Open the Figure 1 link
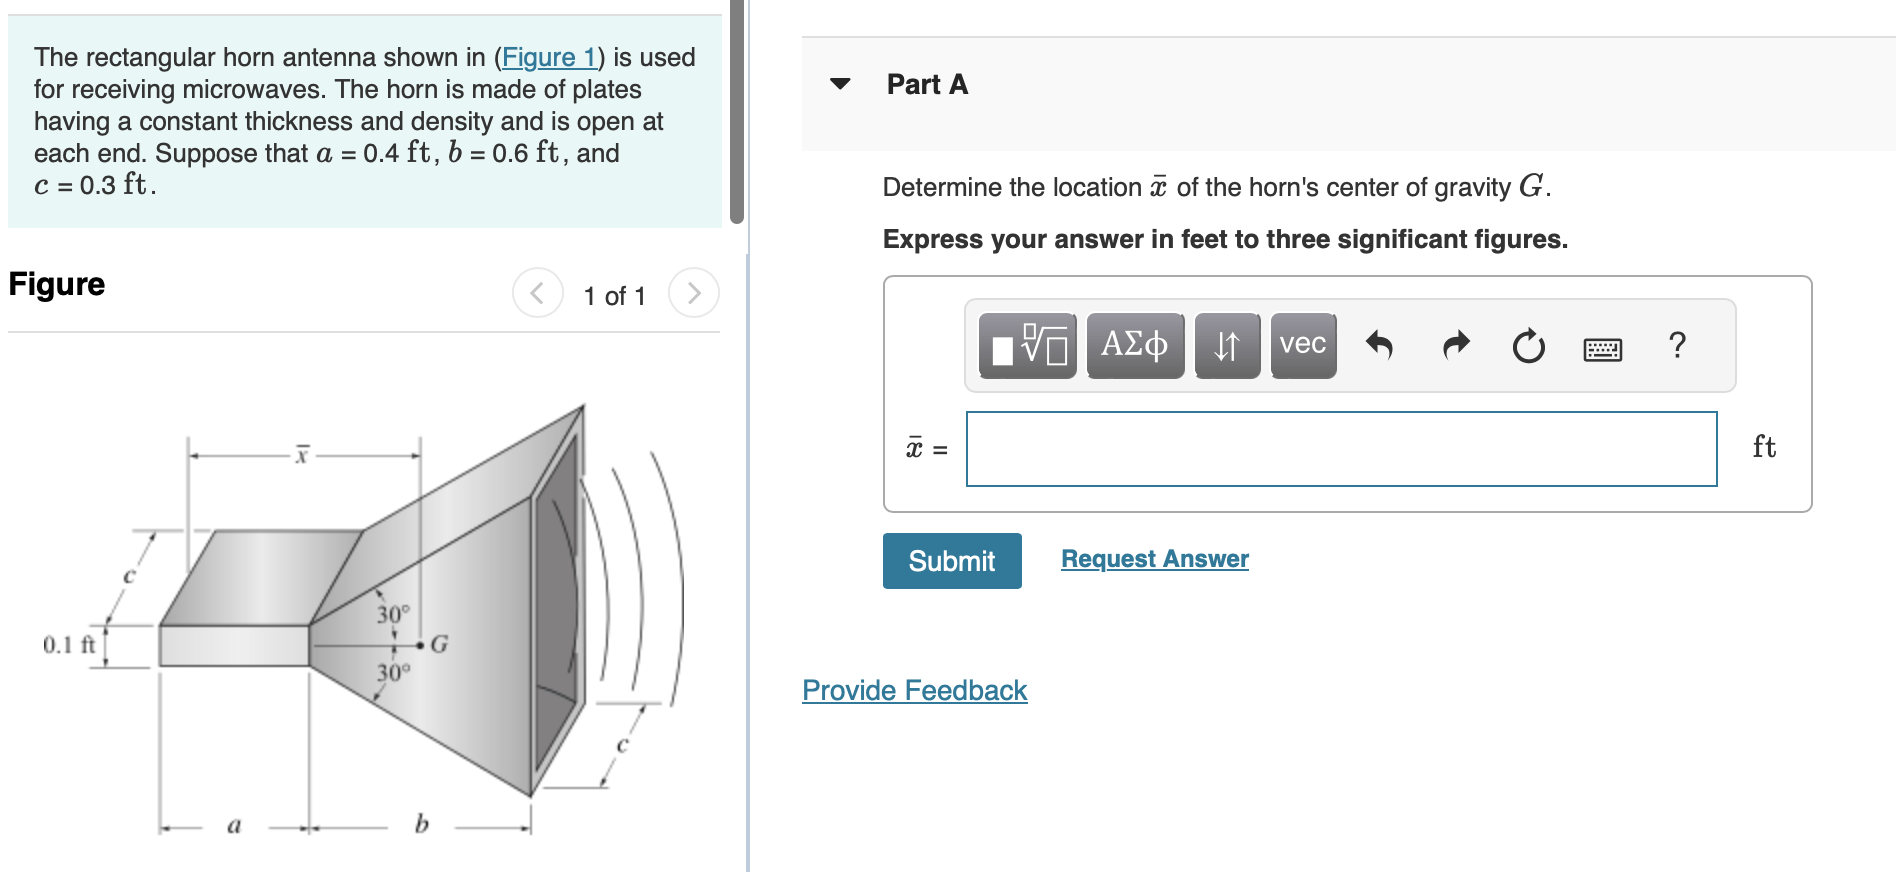1896x872 pixels. pyautogui.click(x=548, y=57)
